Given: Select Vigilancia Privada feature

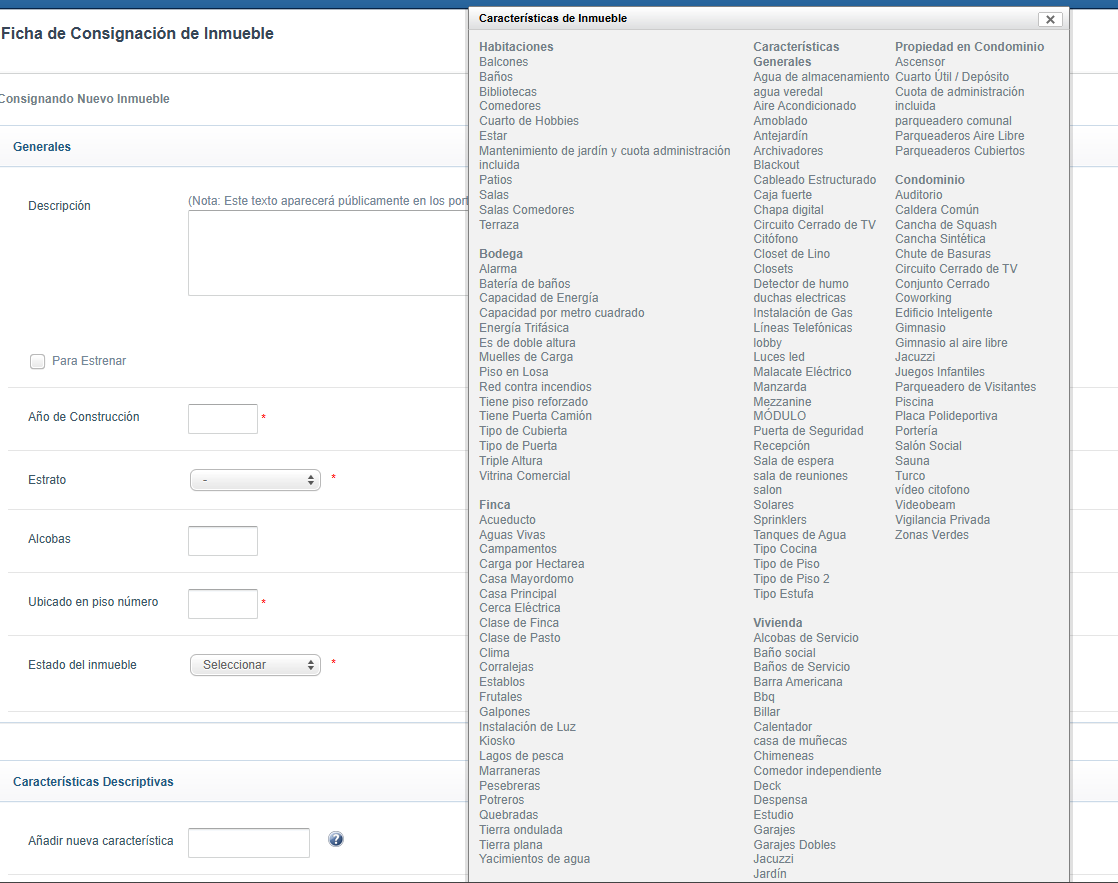Looking at the screenshot, I should pyautogui.click(x=943, y=520).
